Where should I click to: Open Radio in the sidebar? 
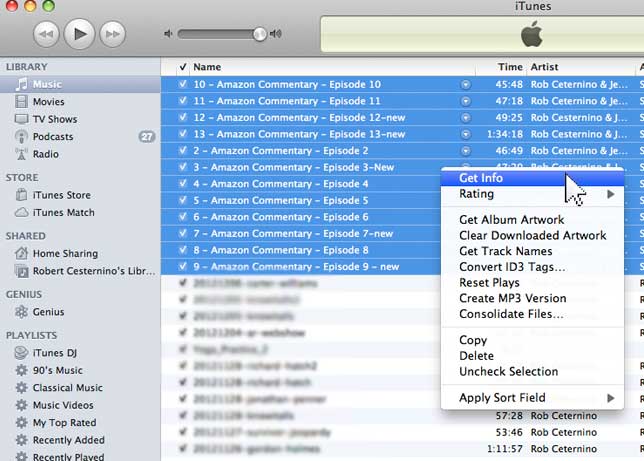(x=80, y=154)
